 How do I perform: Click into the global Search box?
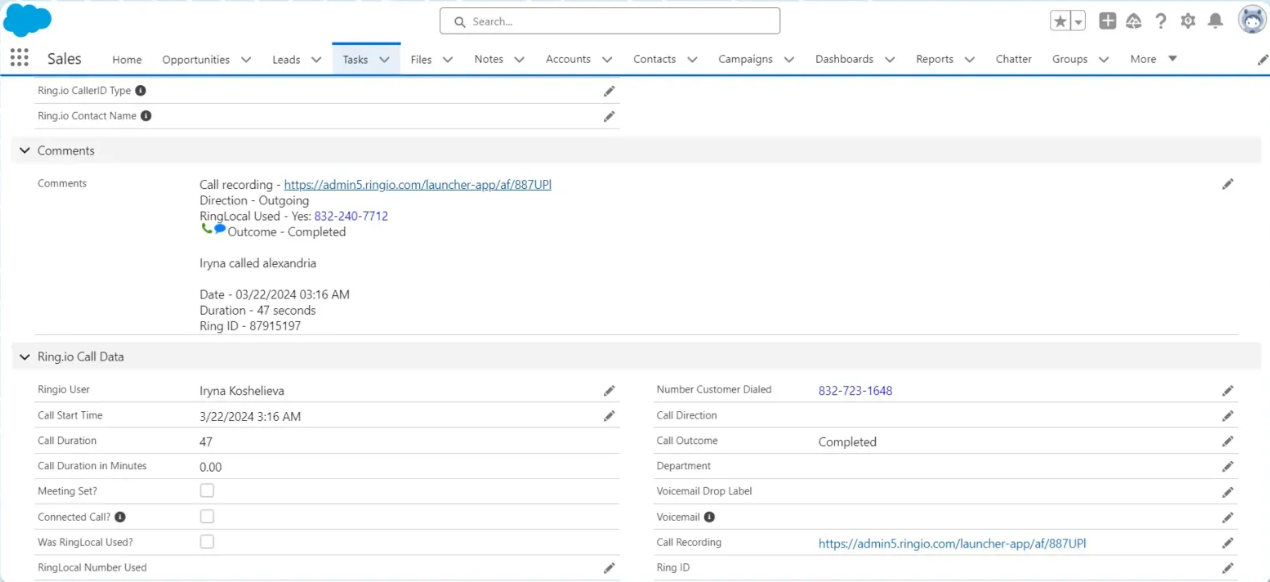point(610,21)
